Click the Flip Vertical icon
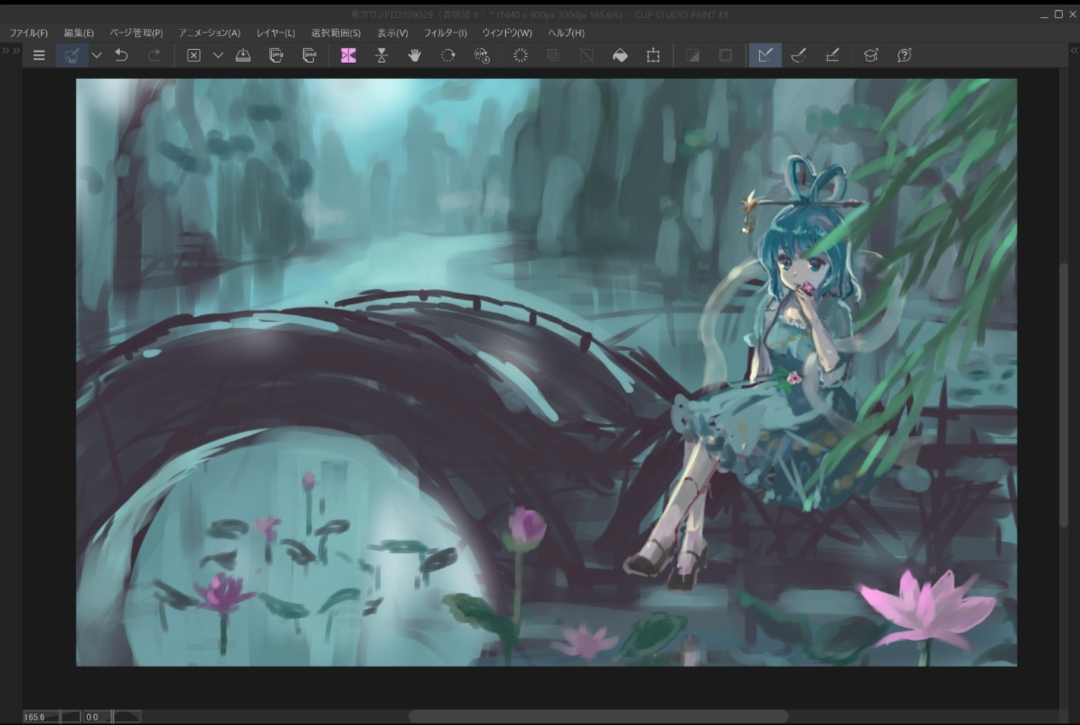Viewport: 1080px width, 725px height. coord(381,56)
